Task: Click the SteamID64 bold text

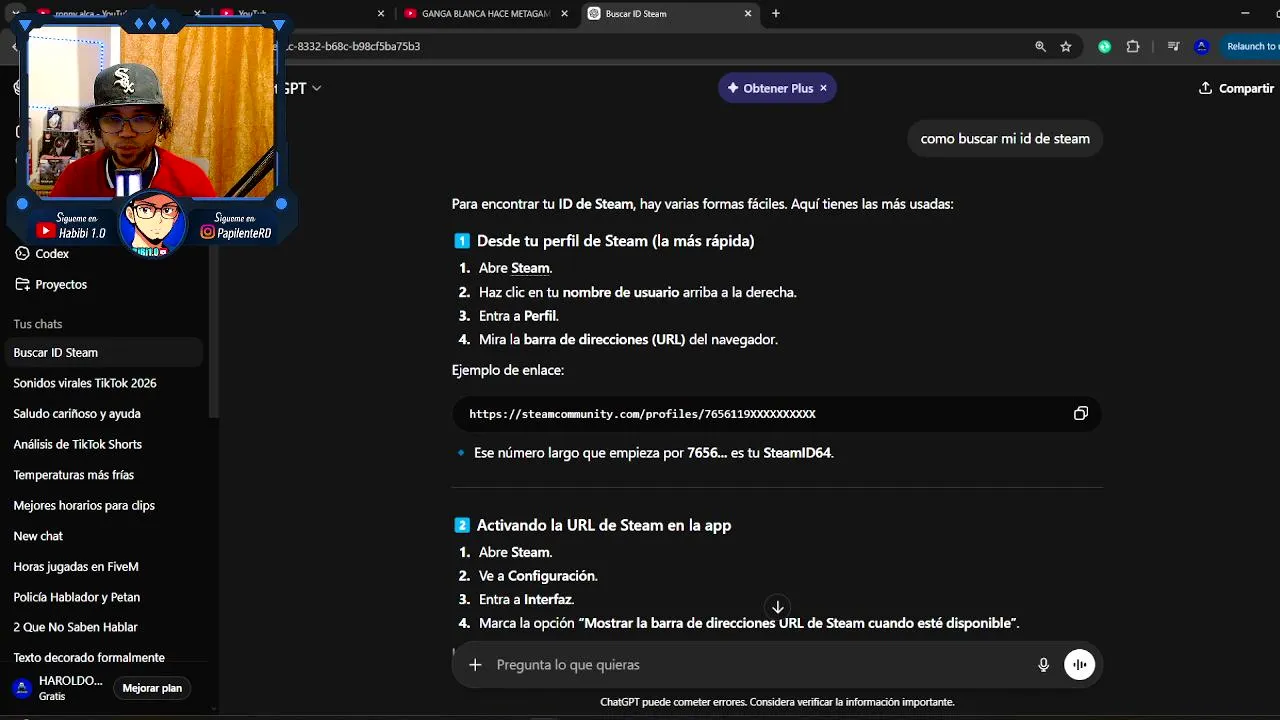Action: pos(797,453)
